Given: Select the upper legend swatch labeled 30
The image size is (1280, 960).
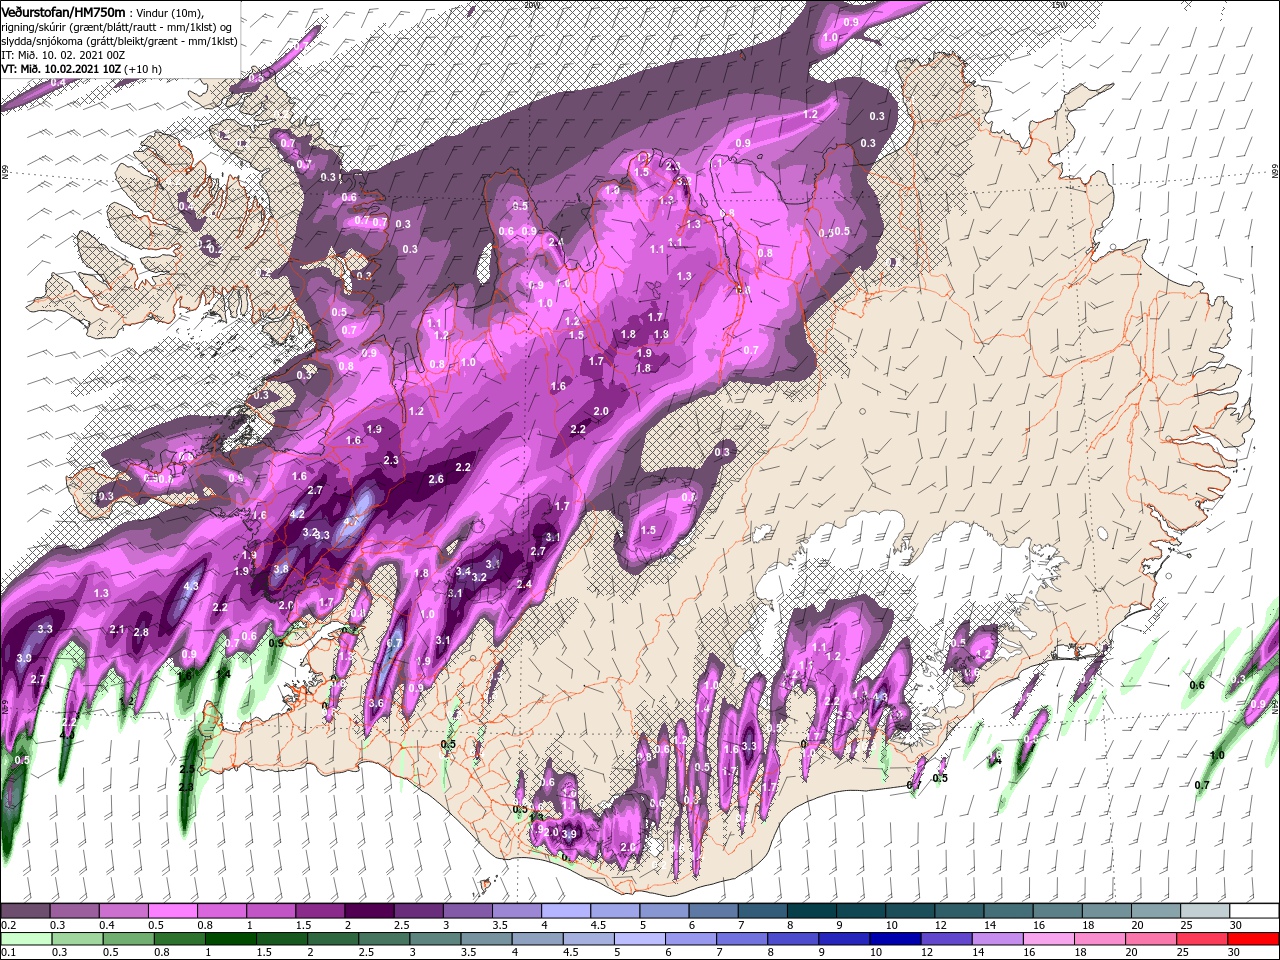Looking at the screenshot, I should pos(1254,911).
